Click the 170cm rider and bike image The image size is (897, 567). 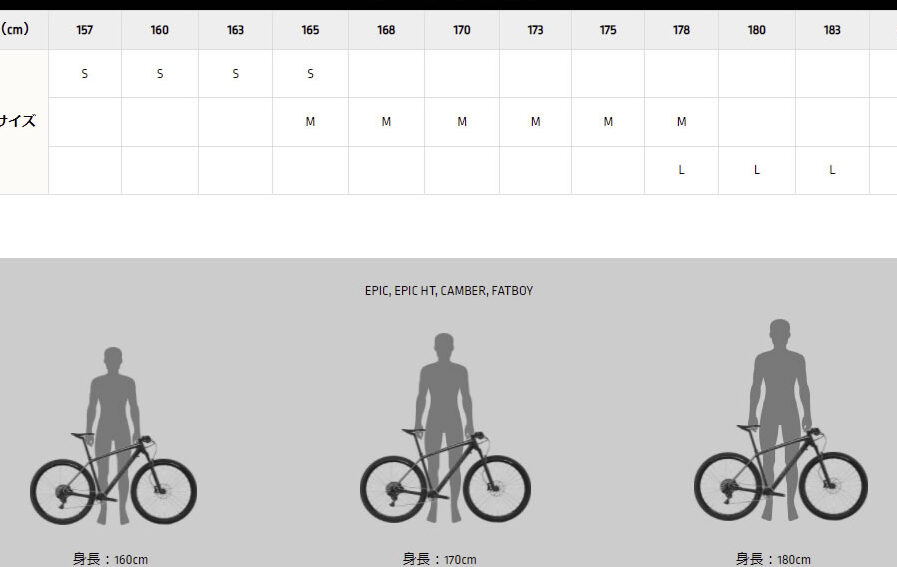(x=445, y=428)
